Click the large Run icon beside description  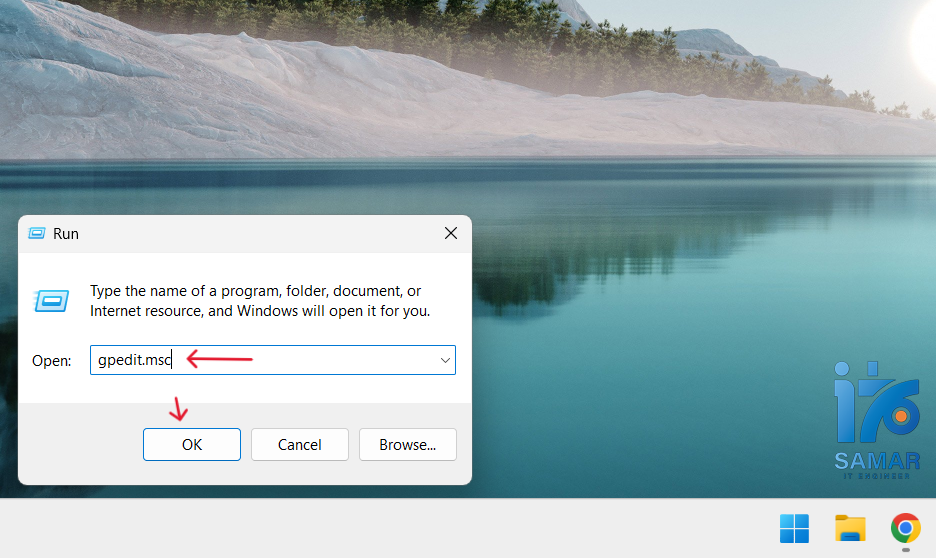click(51, 301)
